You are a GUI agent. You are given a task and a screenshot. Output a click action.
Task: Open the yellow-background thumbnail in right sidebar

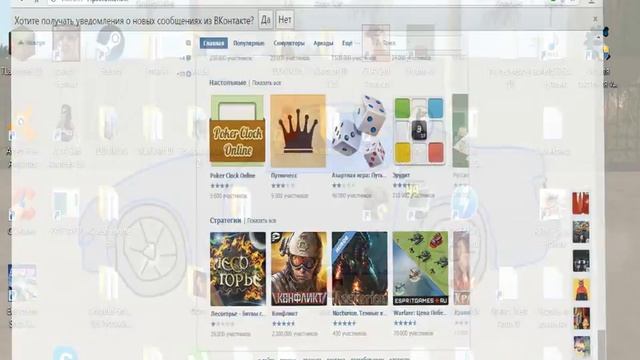(x=581, y=289)
